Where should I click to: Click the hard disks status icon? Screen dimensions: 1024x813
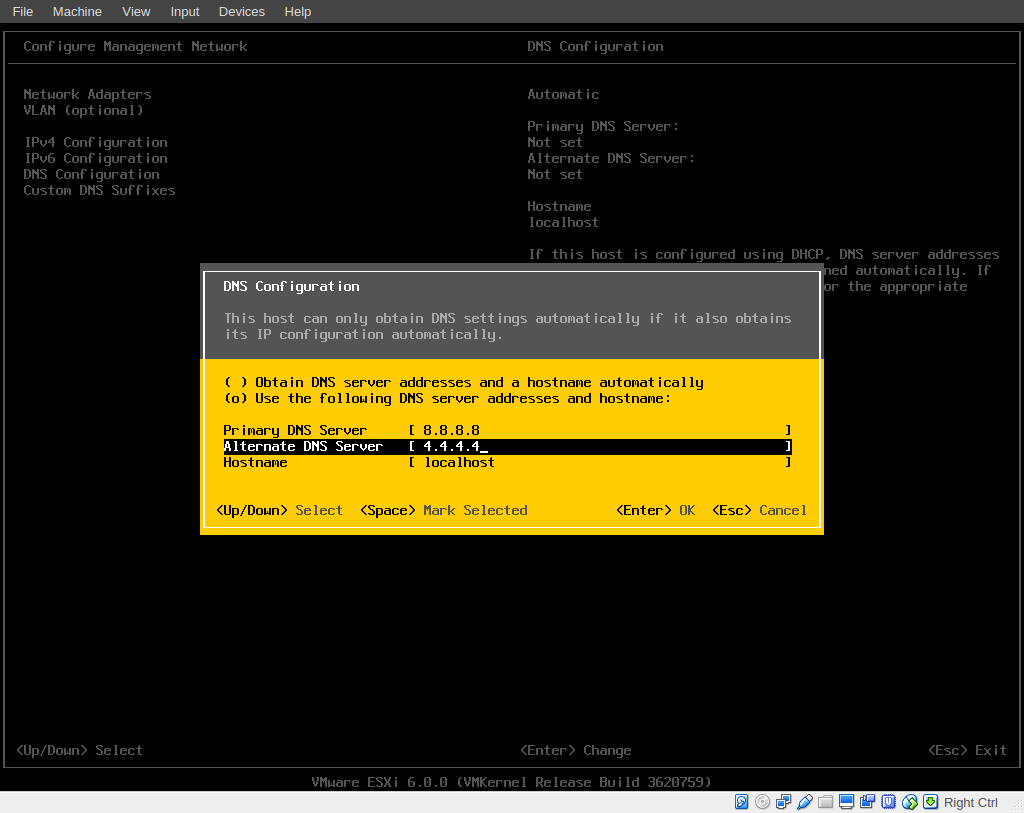point(741,801)
